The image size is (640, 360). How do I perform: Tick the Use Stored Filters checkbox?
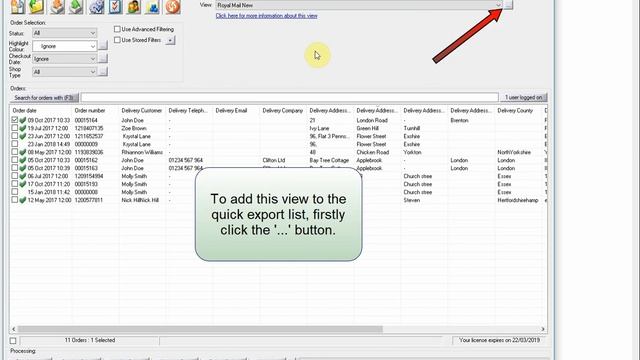[117, 40]
